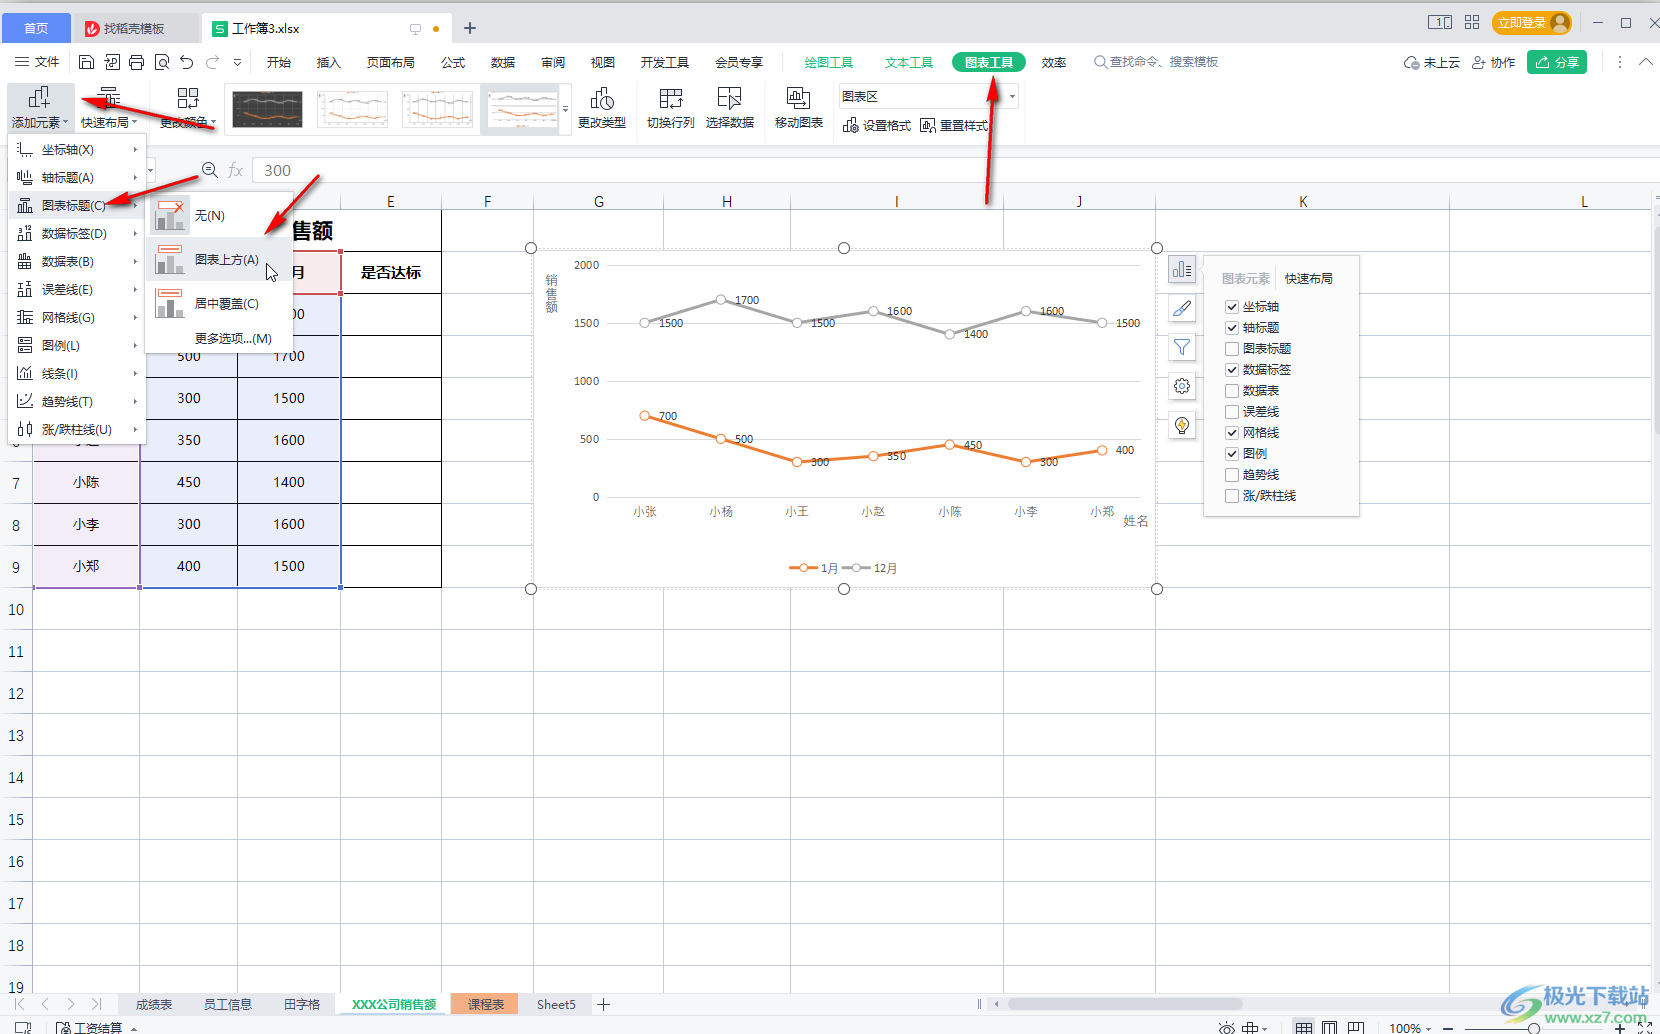Open a new document tab with plus
Screen dimensions: 1660x1034
[x=470, y=28]
